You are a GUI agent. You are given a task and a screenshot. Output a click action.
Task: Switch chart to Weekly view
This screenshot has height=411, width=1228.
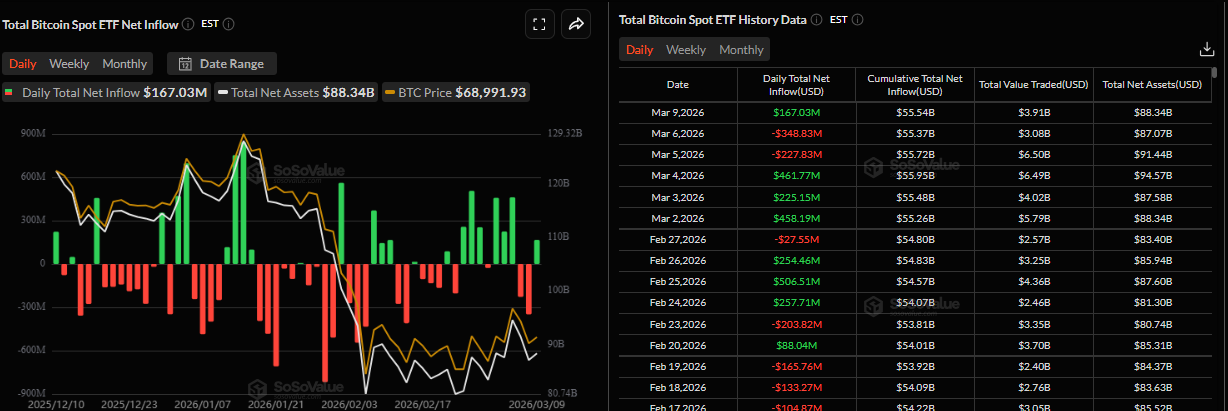pos(69,64)
